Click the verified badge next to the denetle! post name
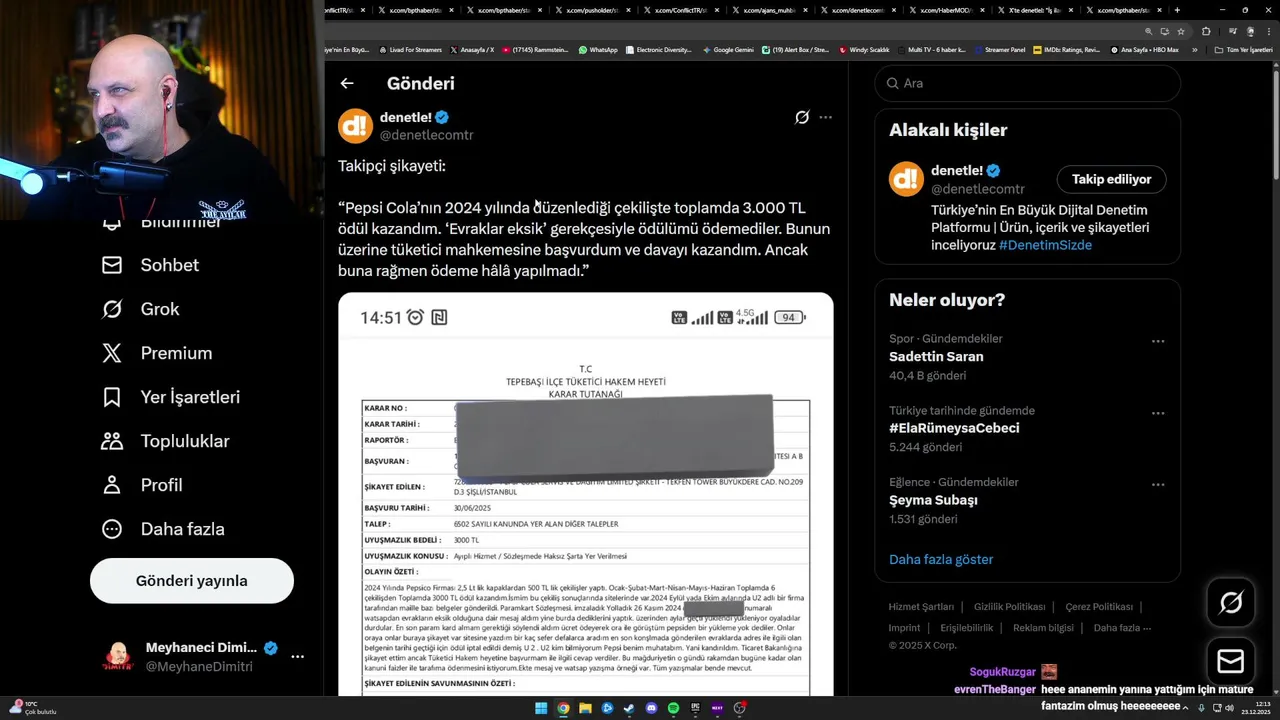This screenshot has height=720, width=1280. click(x=442, y=117)
